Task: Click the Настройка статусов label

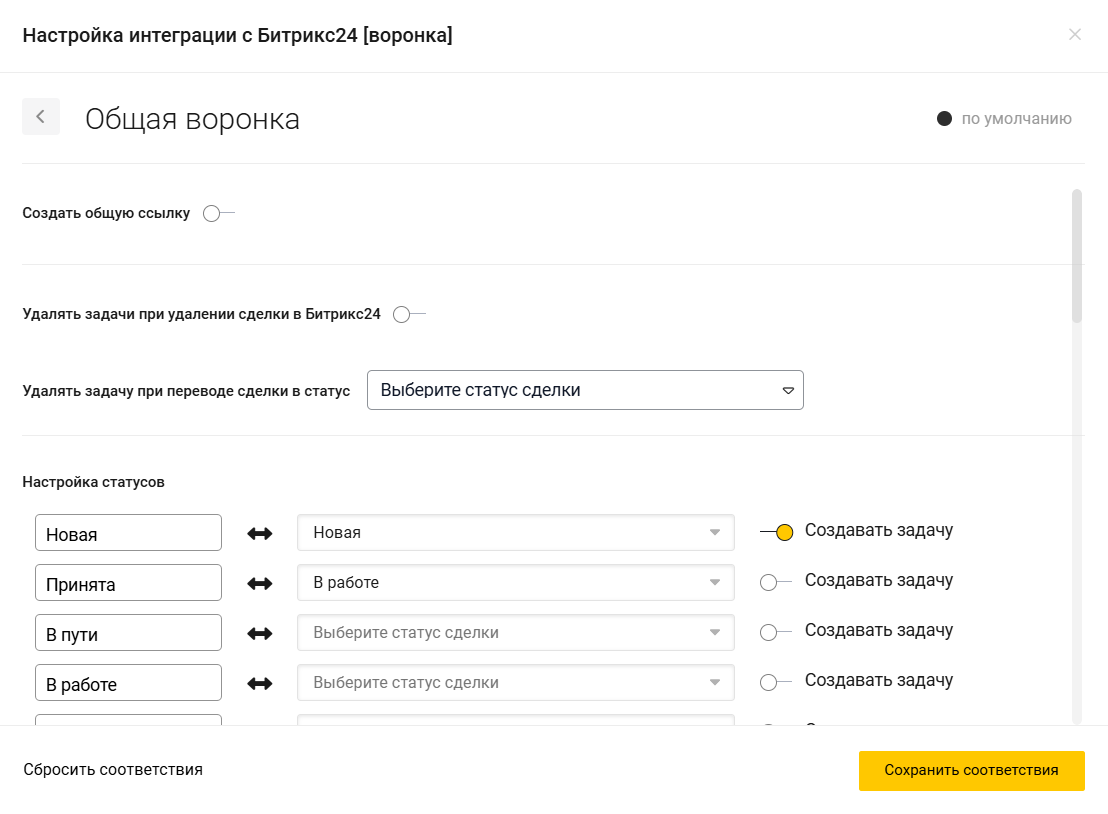Action: coord(93,482)
